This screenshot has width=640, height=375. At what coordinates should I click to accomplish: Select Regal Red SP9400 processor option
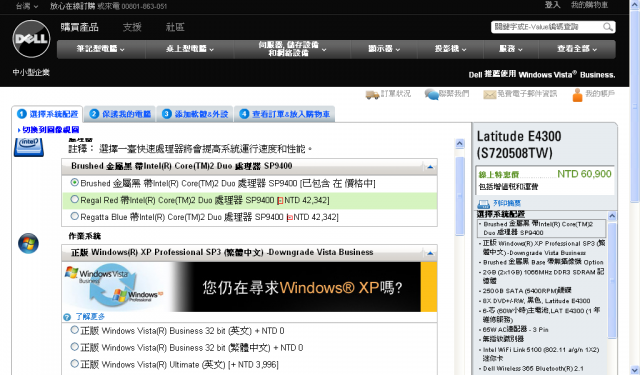(x=74, y=200)
